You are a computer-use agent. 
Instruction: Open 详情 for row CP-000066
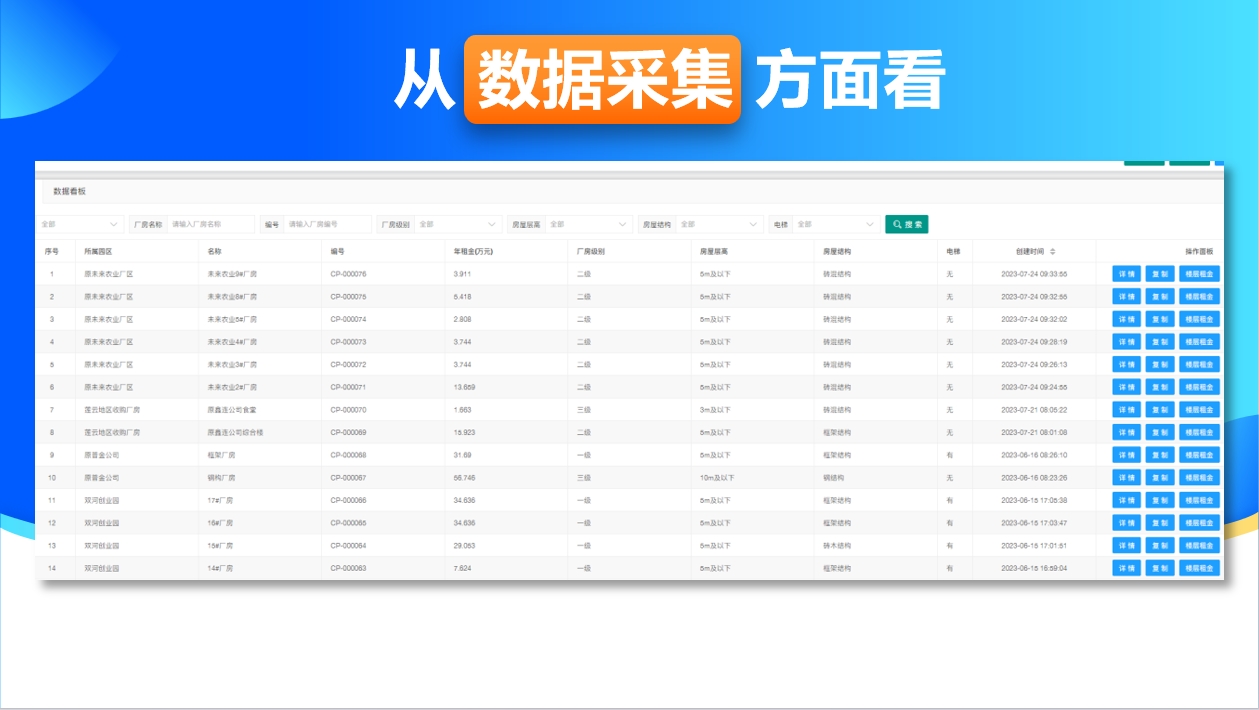pos(1127,500)
